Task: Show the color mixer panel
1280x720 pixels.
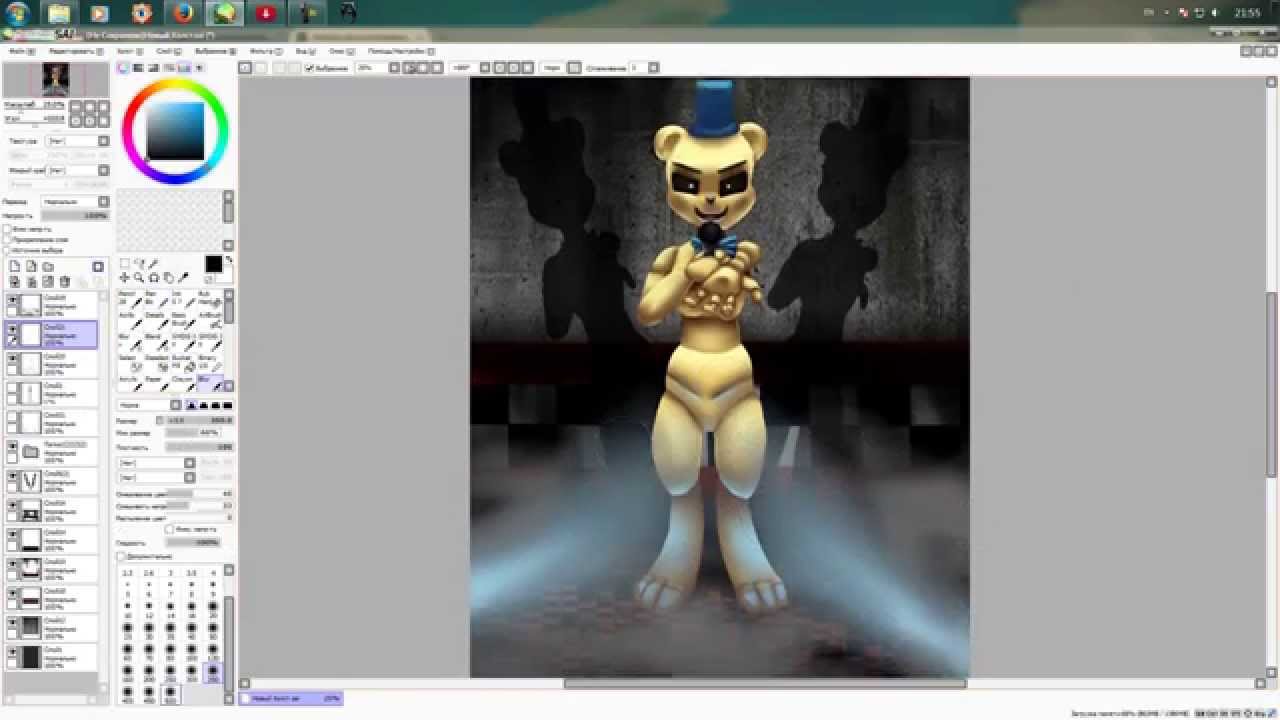Action: (169, 68)
